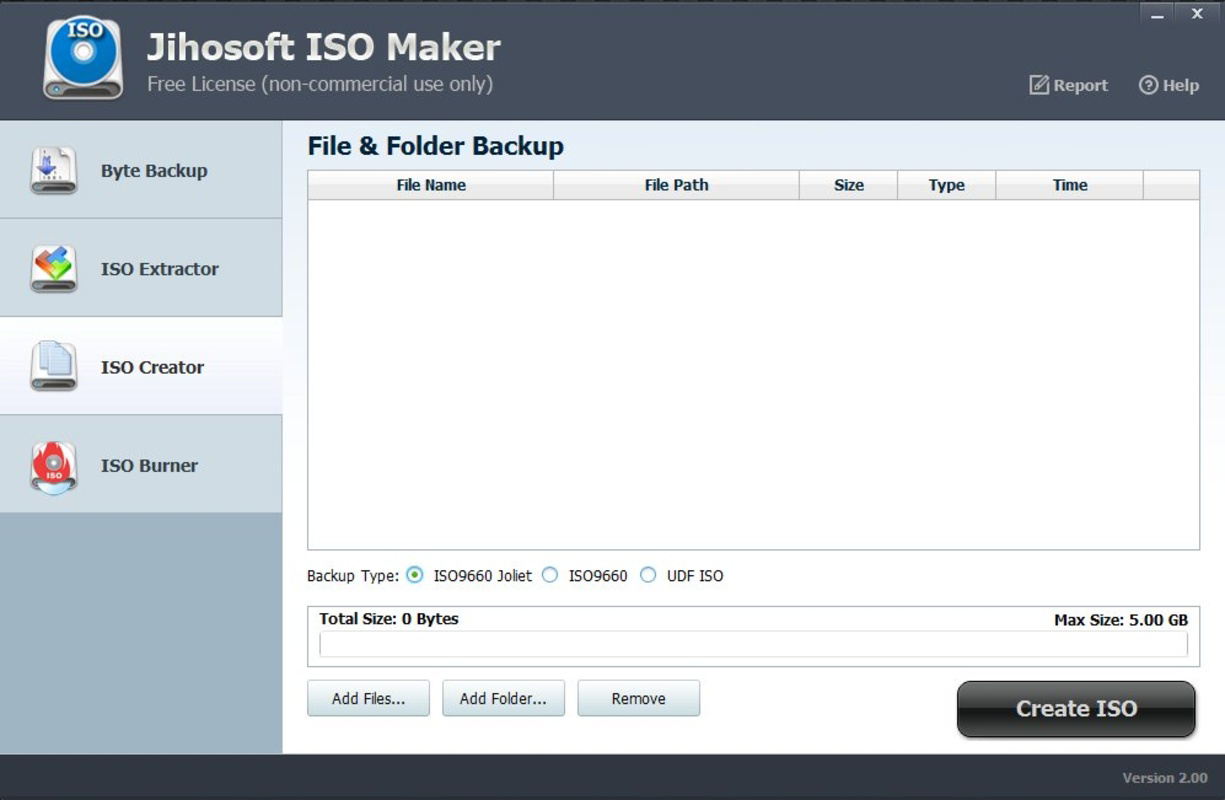Click the Byte Backup drive icon

tap(53, 171)
